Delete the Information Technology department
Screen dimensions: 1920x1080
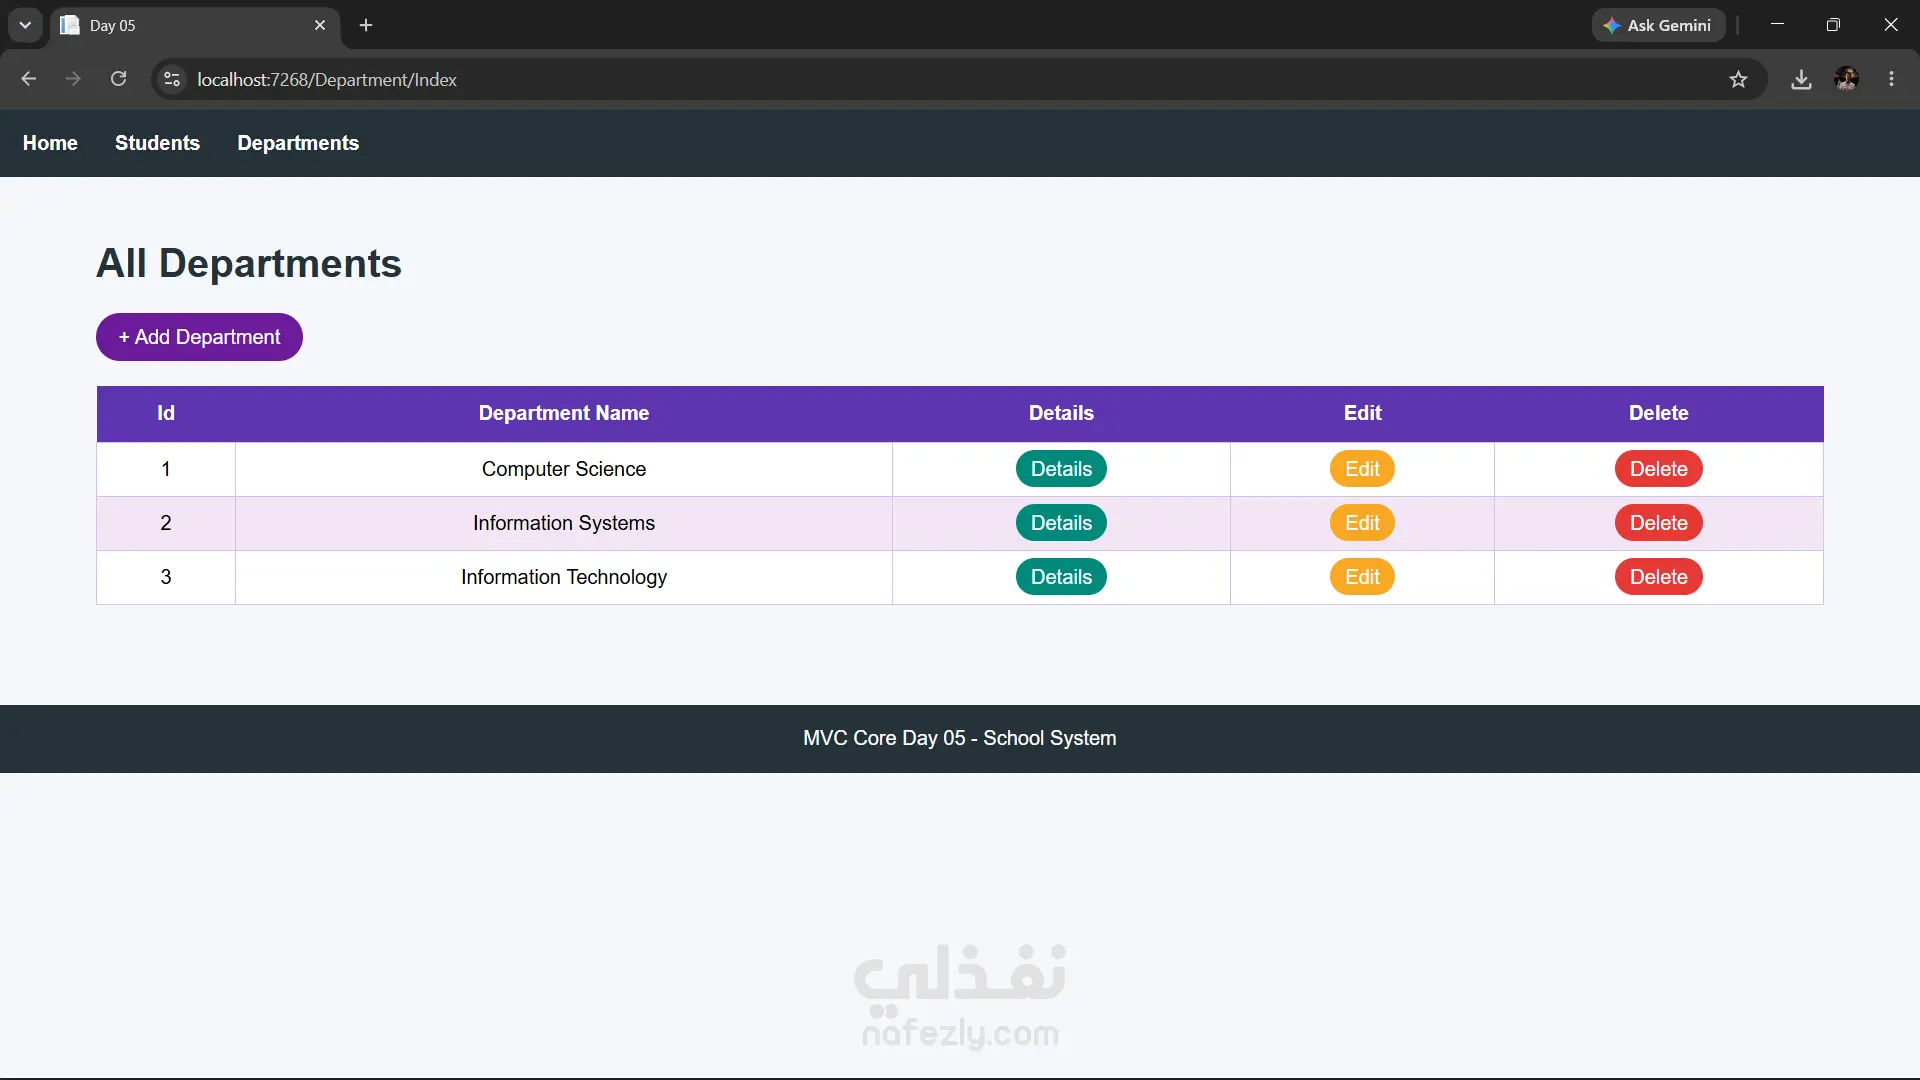(x=1658, y=577)
